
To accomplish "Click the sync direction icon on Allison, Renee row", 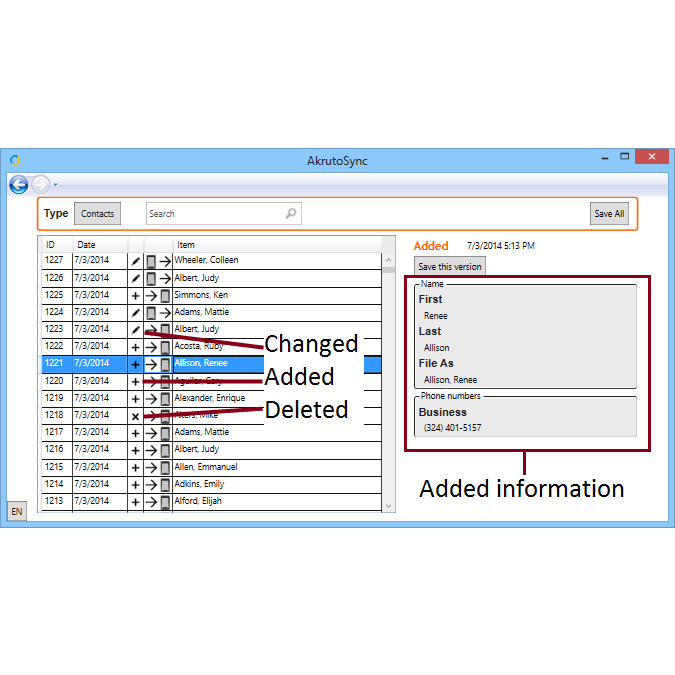I will [158, 365].
